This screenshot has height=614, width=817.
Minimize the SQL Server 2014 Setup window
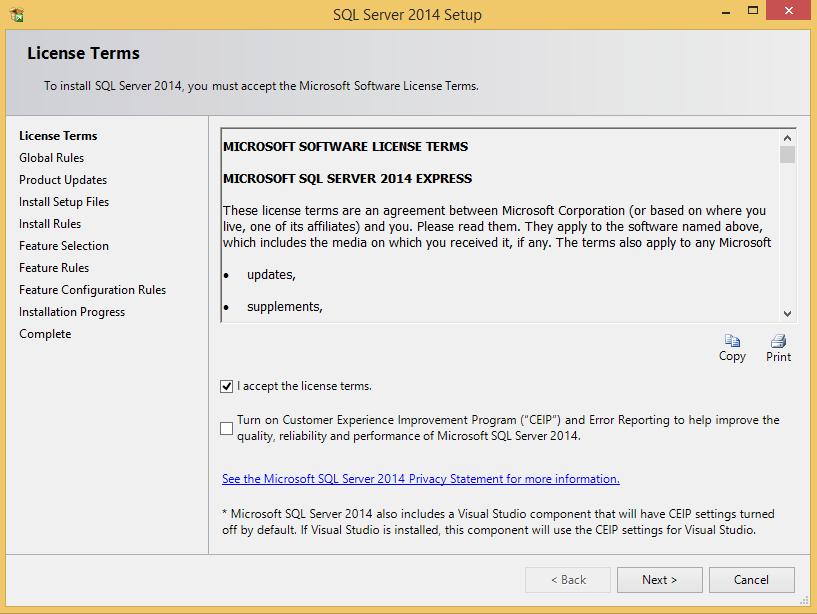point(726,11)
